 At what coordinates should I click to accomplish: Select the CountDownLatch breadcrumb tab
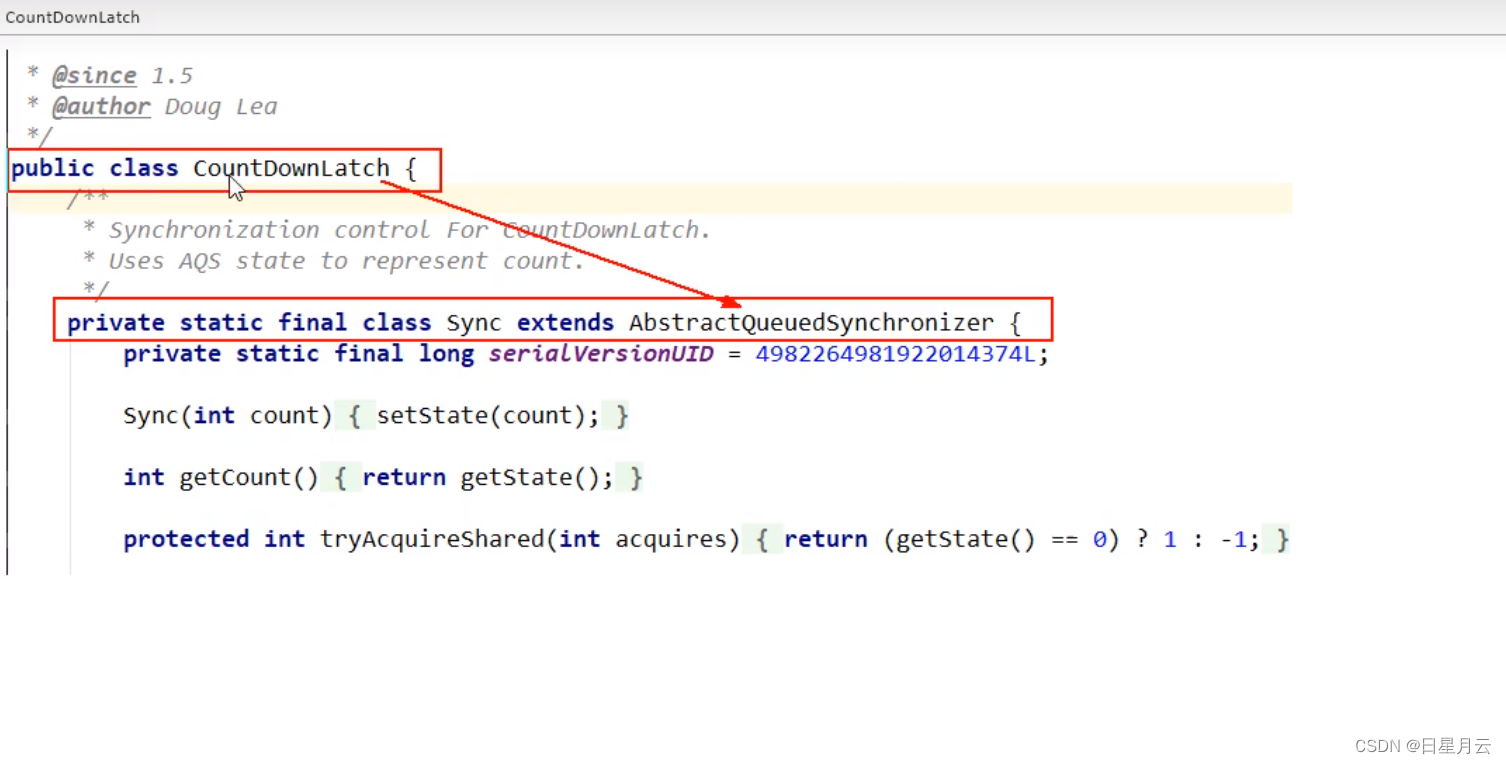point(73,17)
